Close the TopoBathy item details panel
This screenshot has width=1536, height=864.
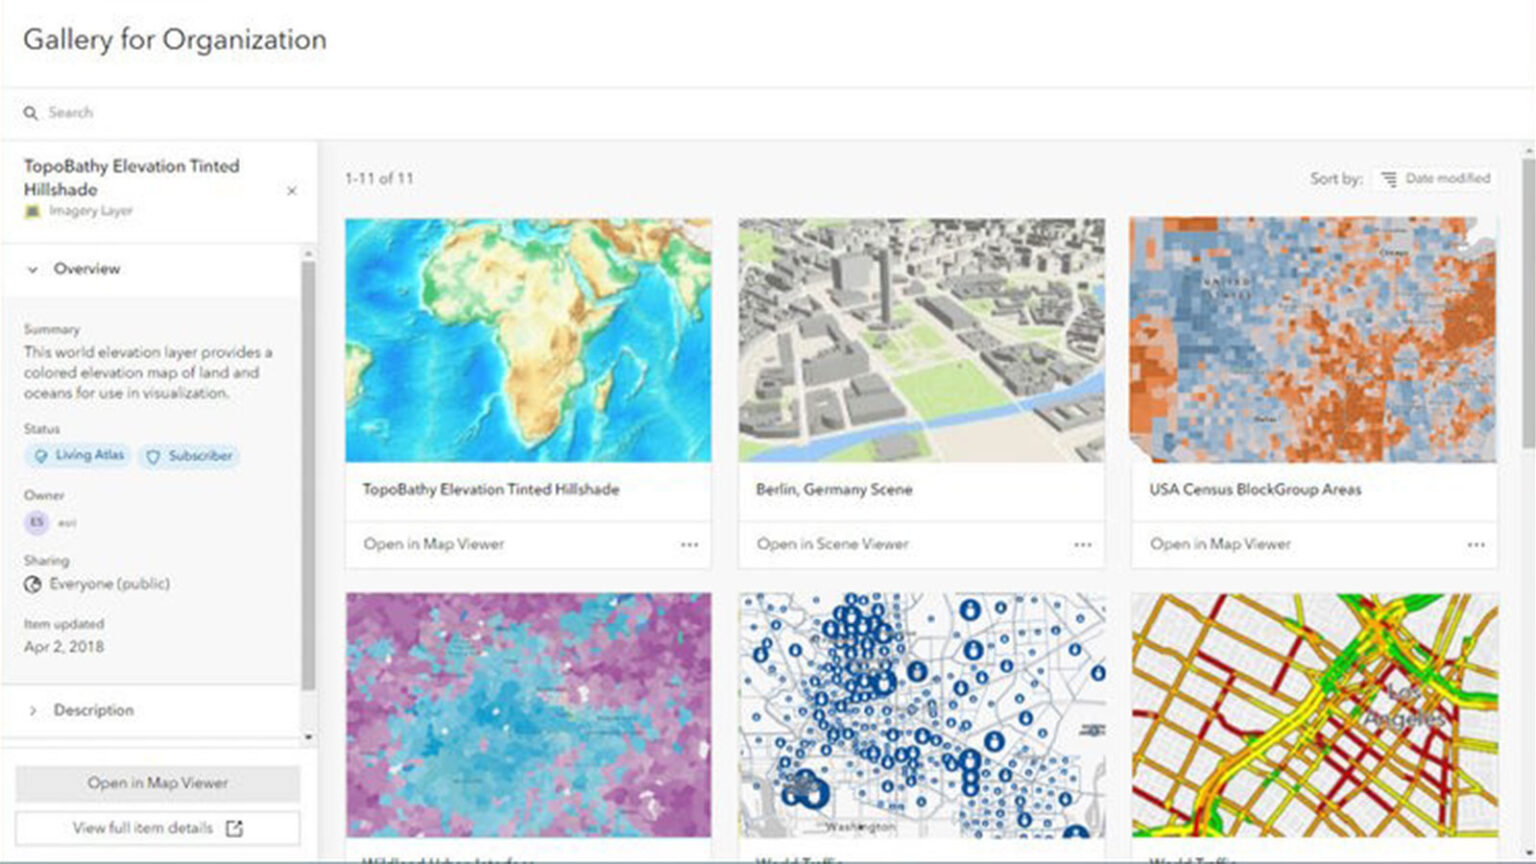[x=291, y=190]
